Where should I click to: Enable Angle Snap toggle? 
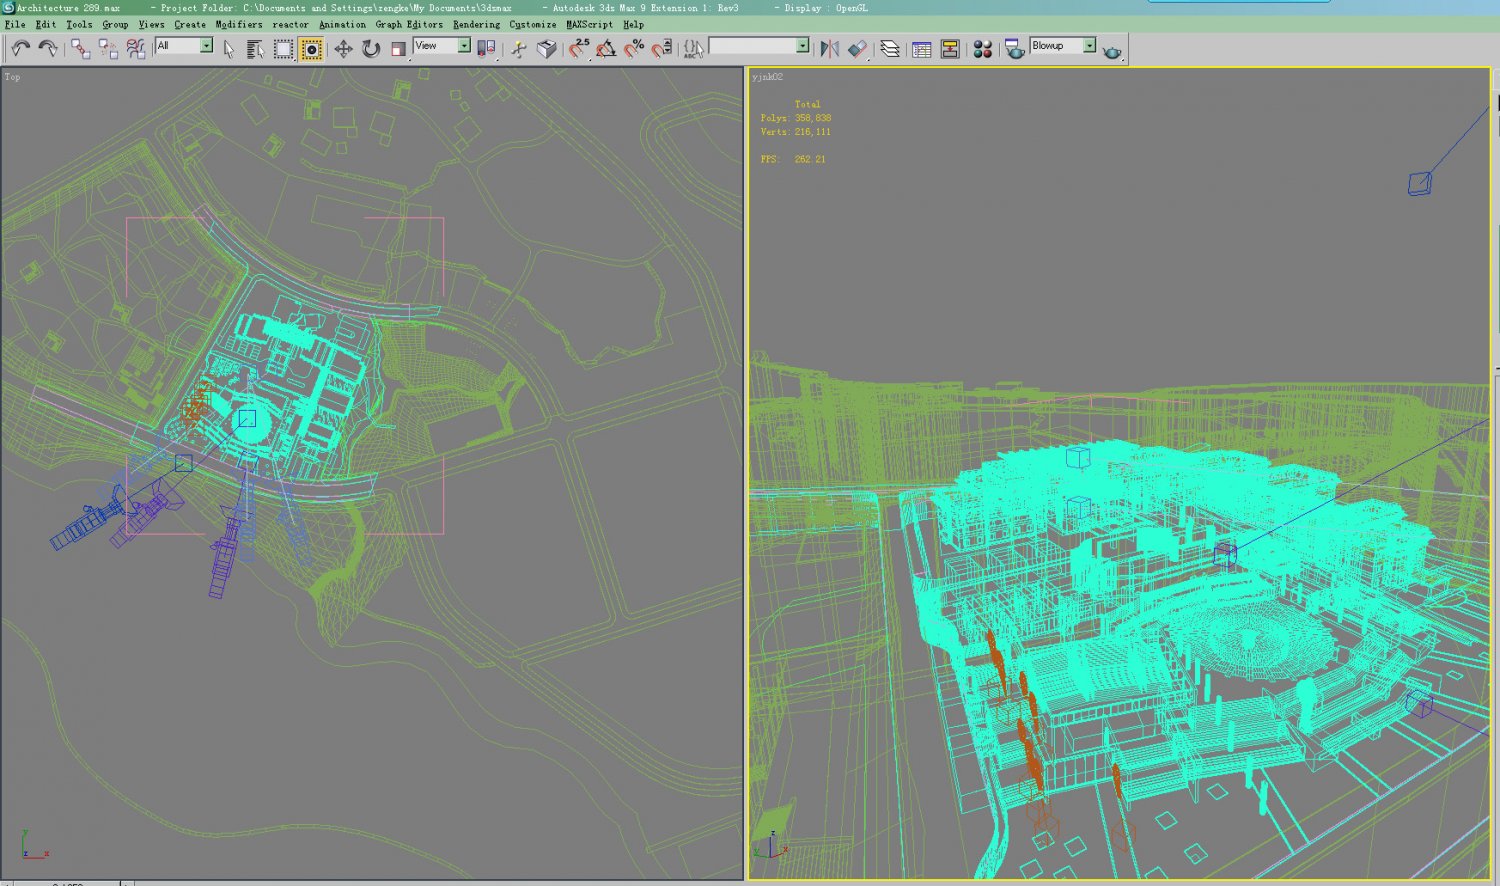[605, 47]
